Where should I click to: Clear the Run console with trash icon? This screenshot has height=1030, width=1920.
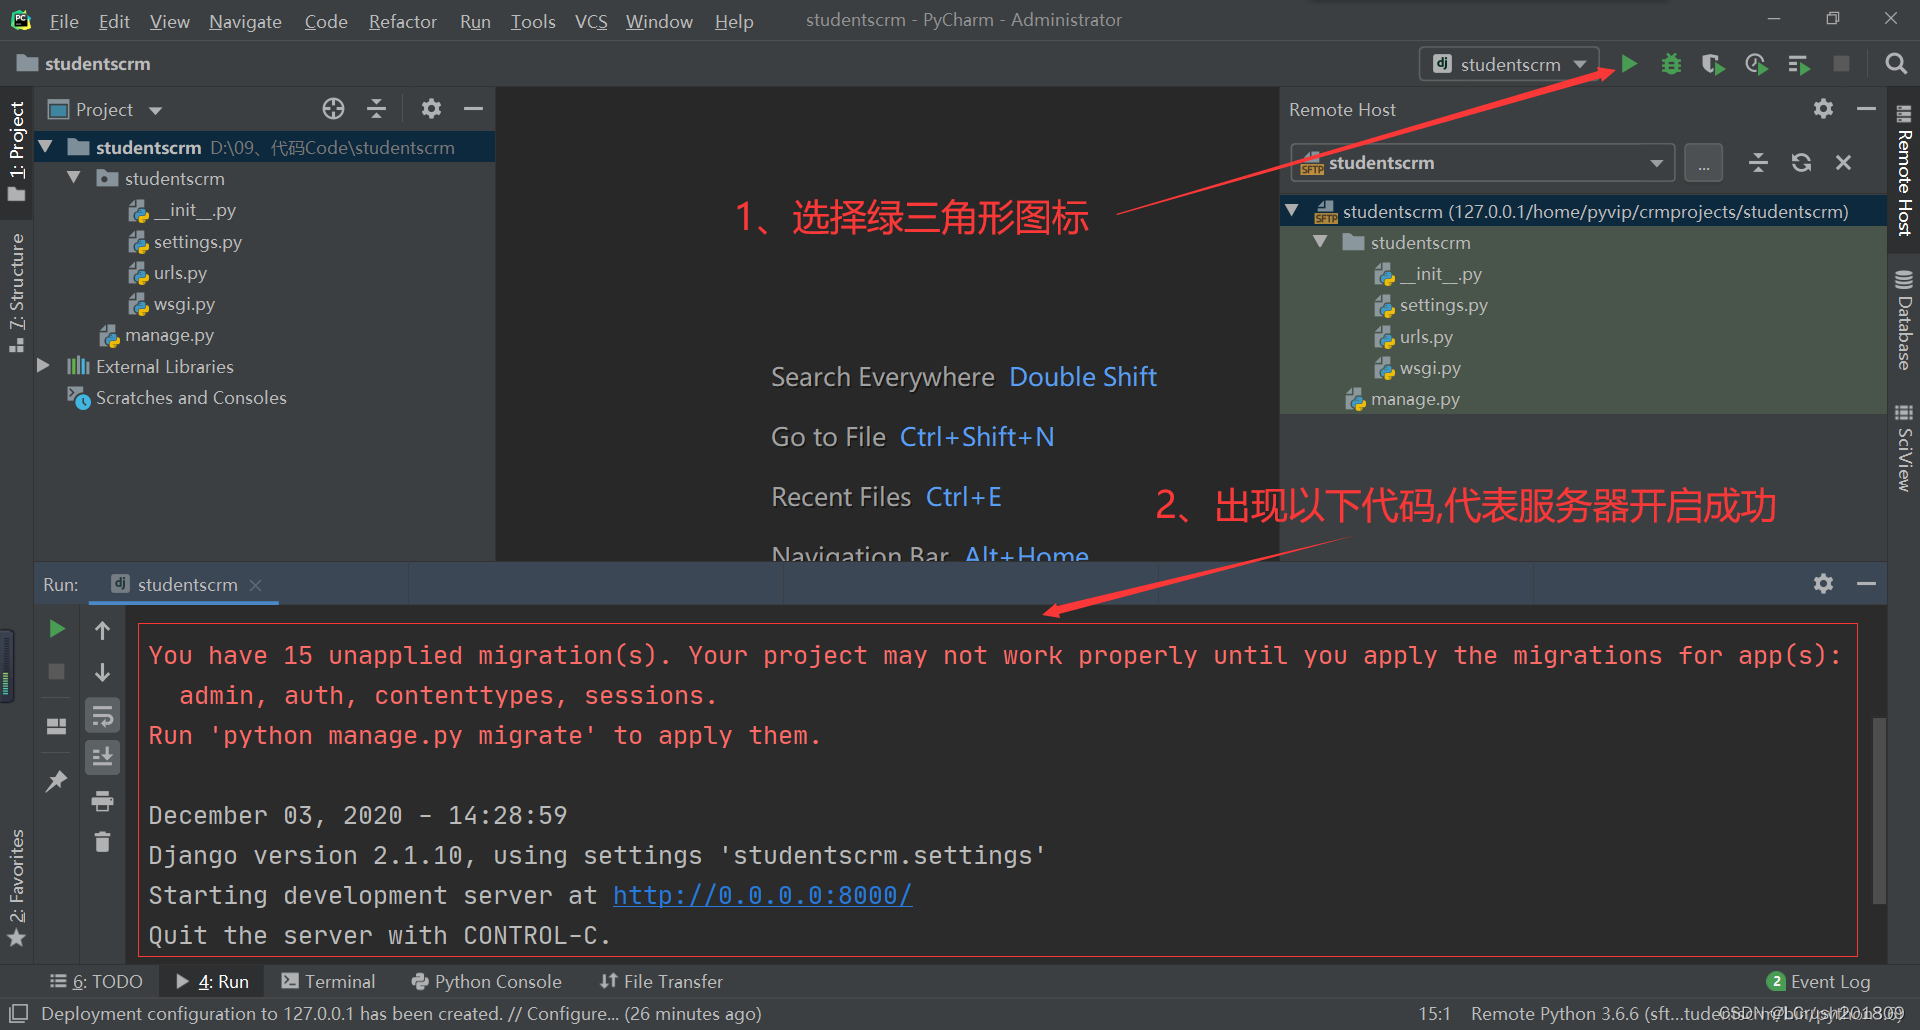point(101,841)
